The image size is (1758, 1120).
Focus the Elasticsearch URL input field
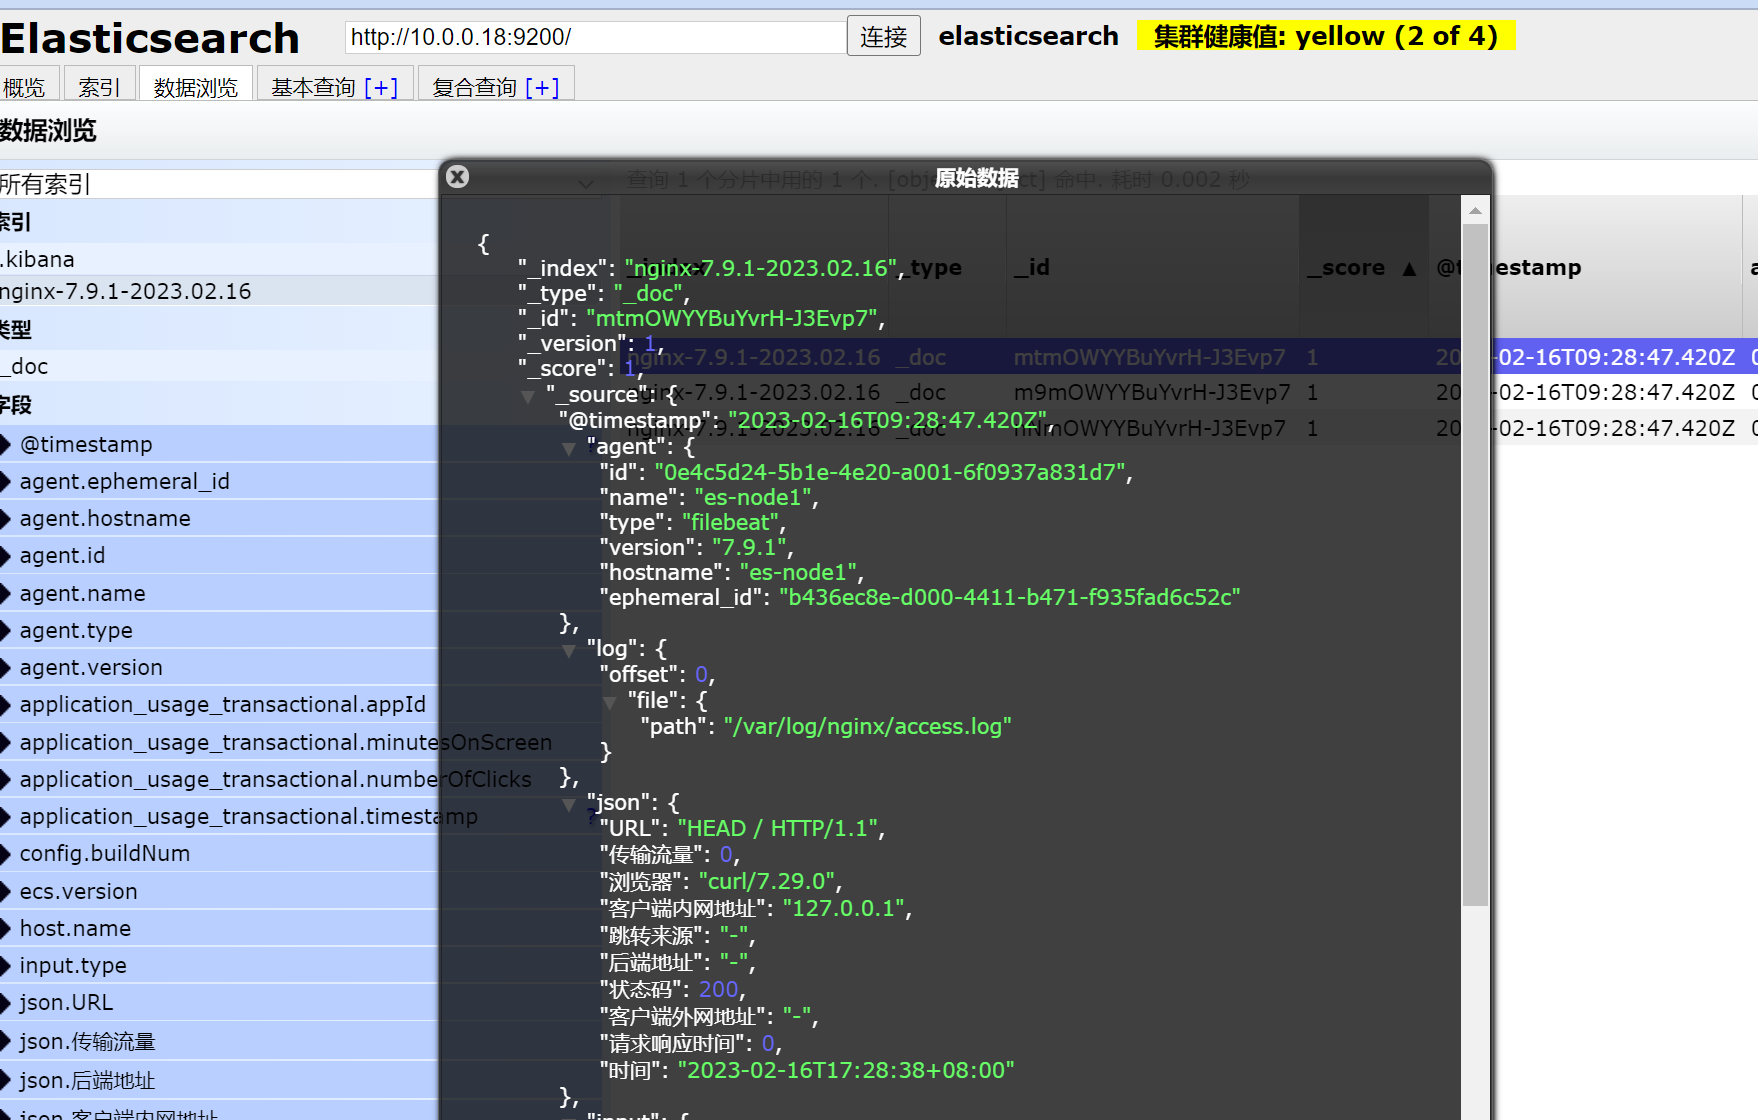tap(594, 37)
